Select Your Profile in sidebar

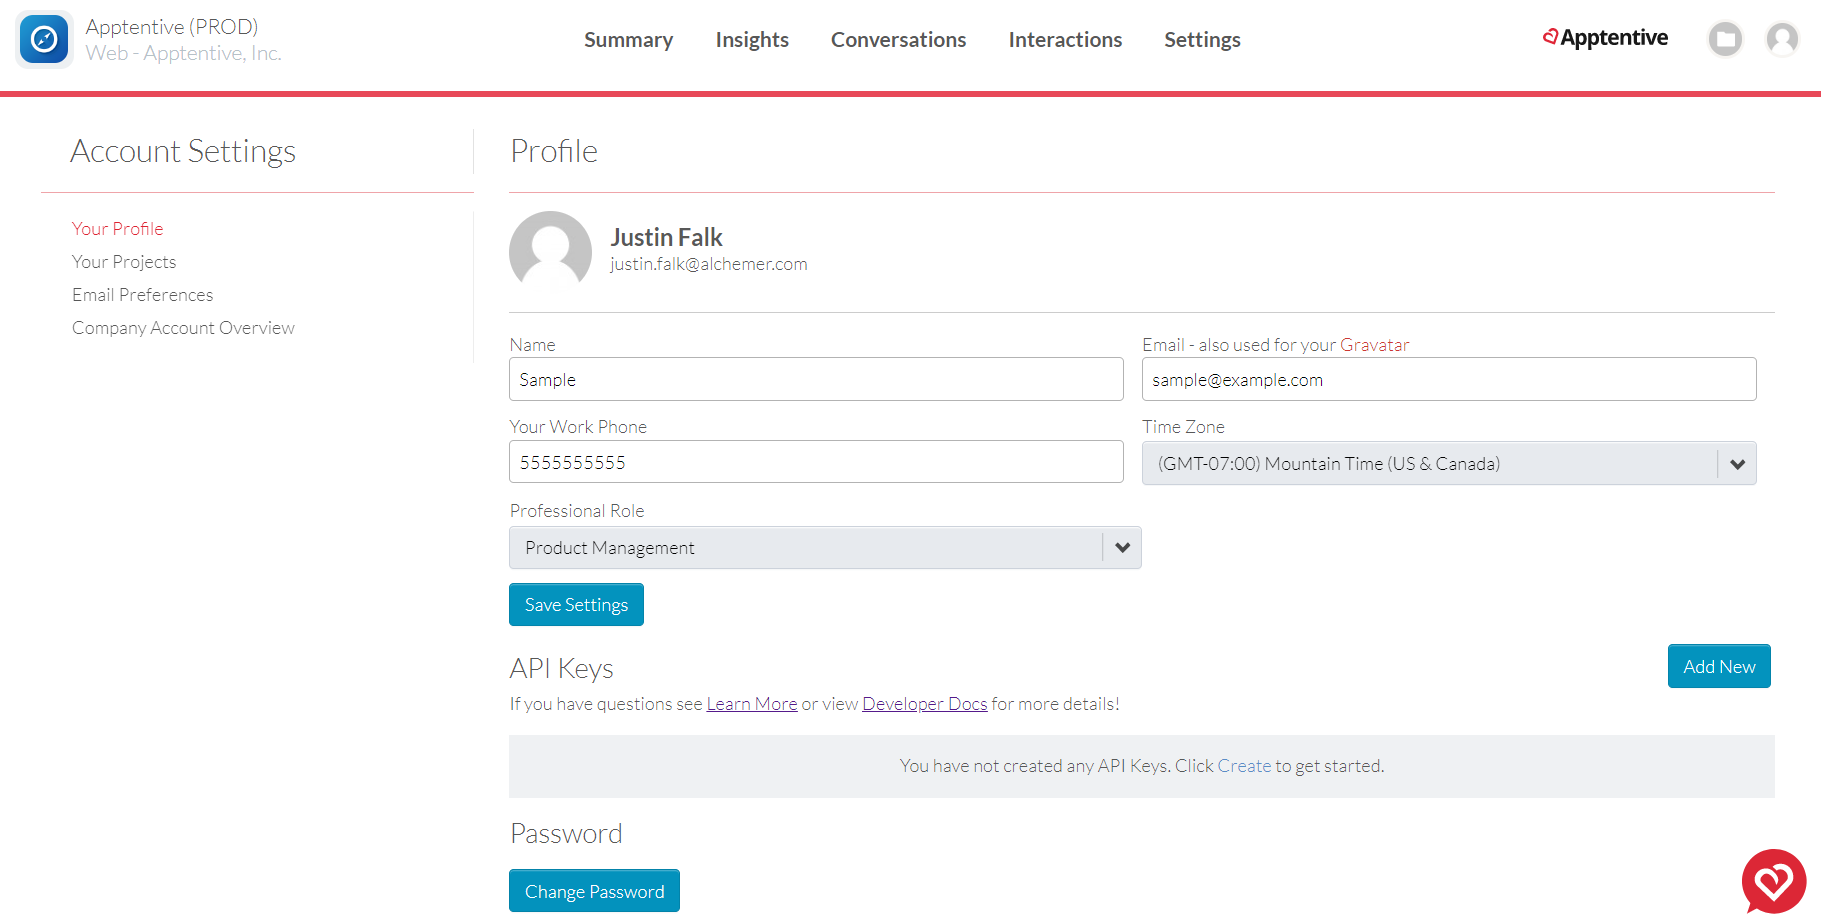(x=117, y=229)
